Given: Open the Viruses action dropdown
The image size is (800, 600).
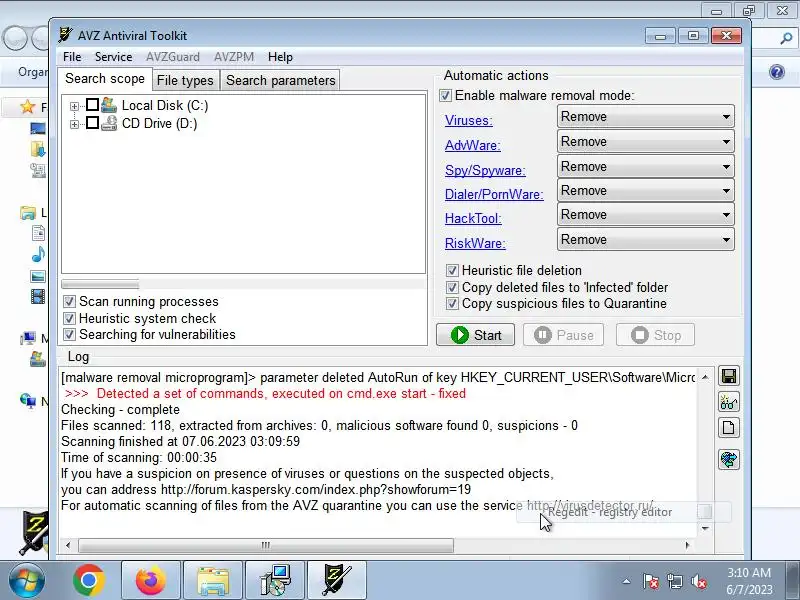Looking at the screenshot, I should click(x=645, y=117).
